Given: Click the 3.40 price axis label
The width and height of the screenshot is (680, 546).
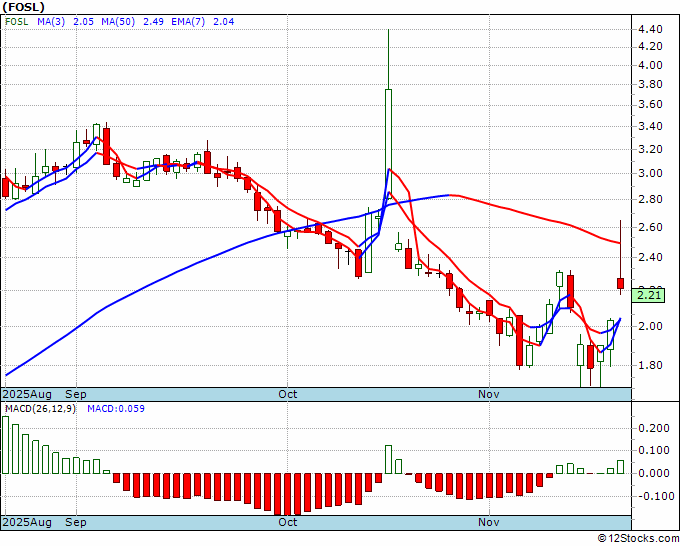Looking at the screenshot, I should coord(650,127).
